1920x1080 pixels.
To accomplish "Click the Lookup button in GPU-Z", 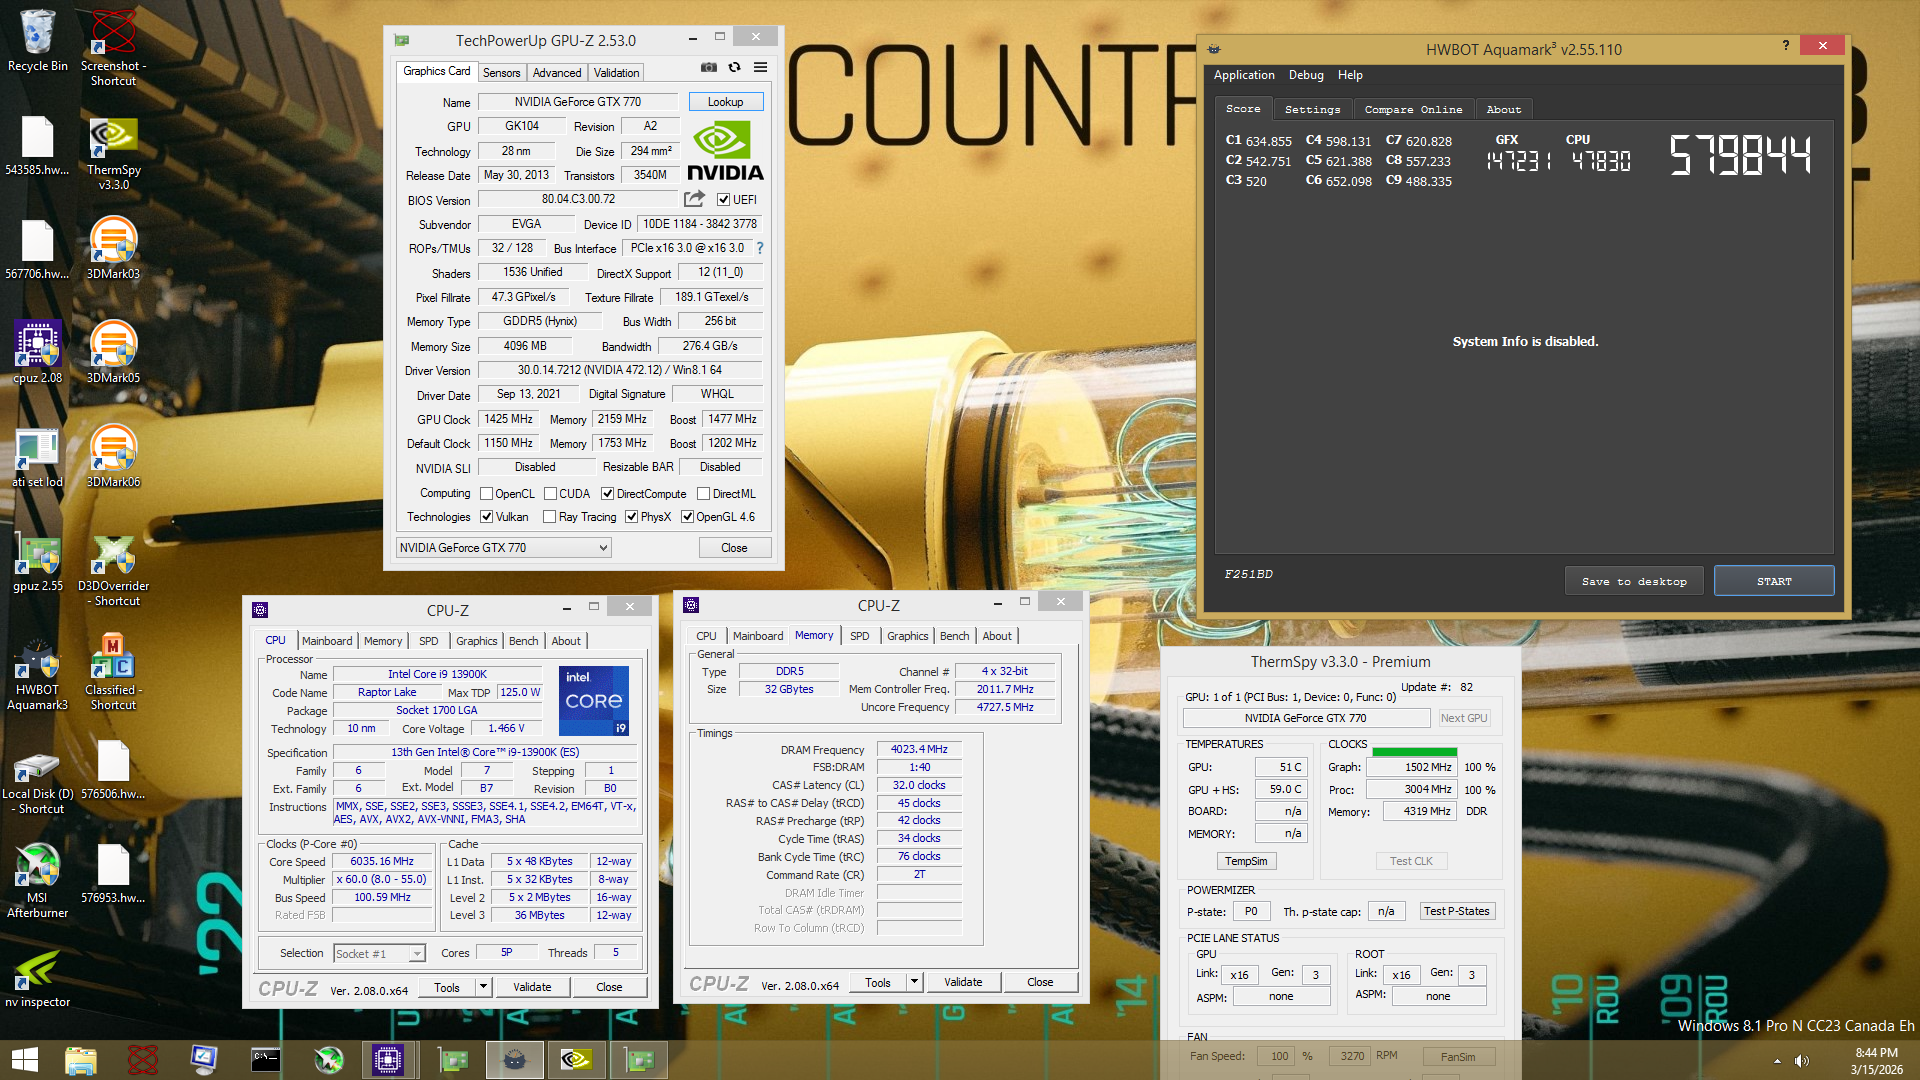I will 725,102.
